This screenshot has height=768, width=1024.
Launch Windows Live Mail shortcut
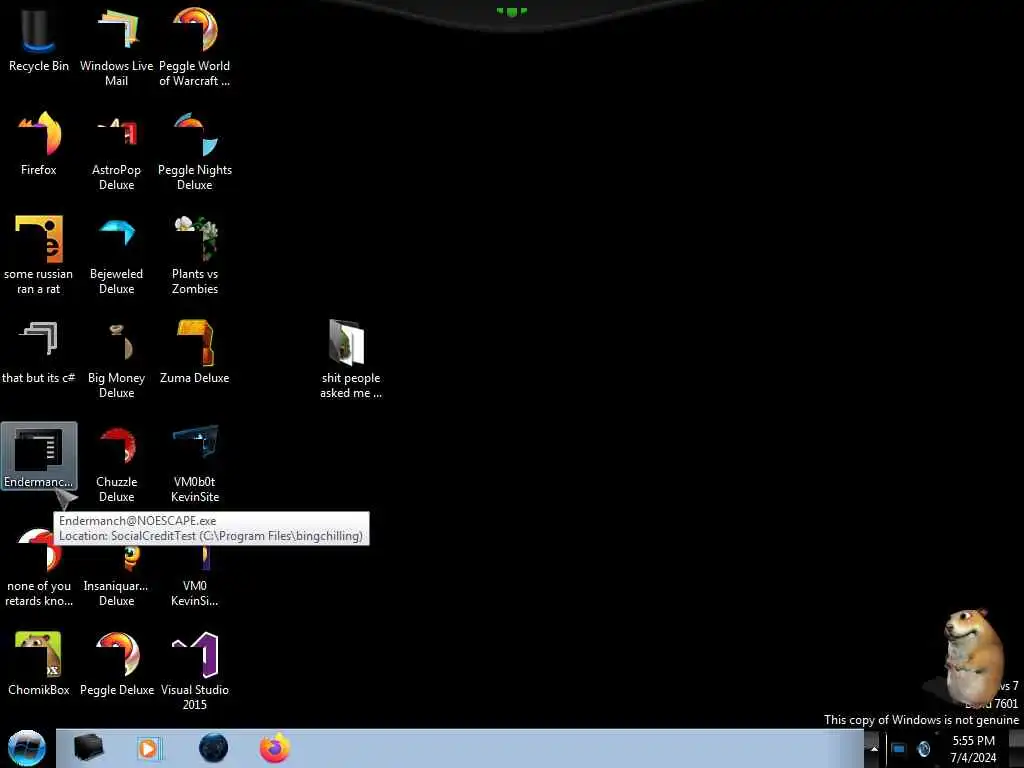(x=116, y=47)
